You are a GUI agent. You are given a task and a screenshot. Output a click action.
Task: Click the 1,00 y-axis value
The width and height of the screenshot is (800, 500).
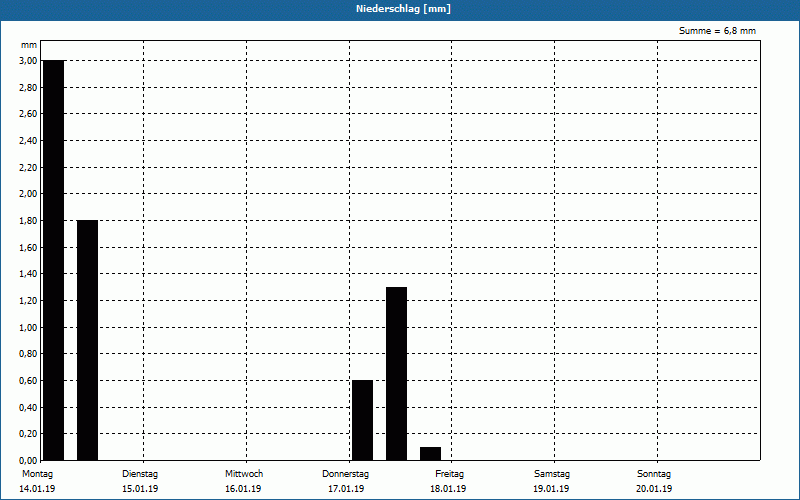[28, 327]
